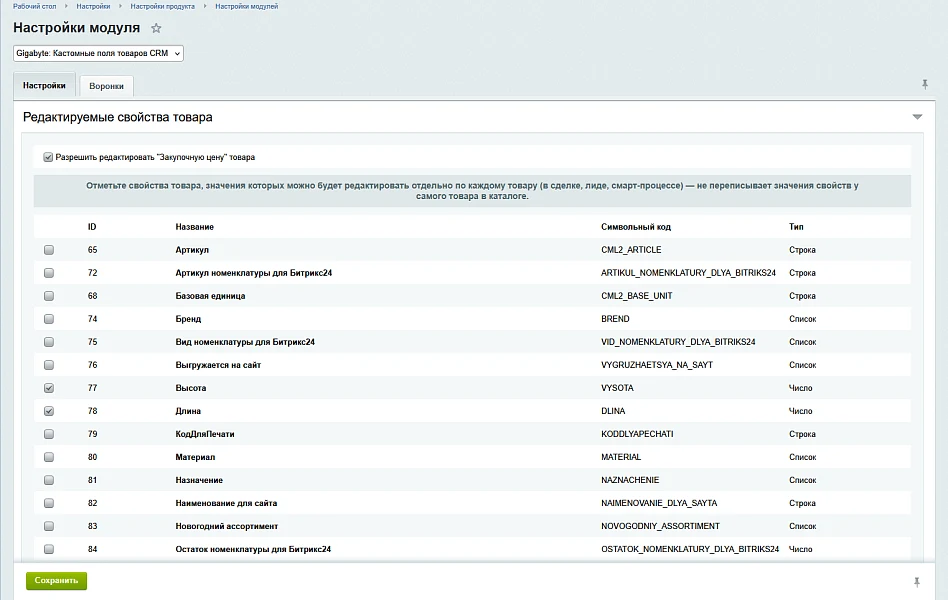Check the Выгружается на сайт checkbox

tap(49, 365)
